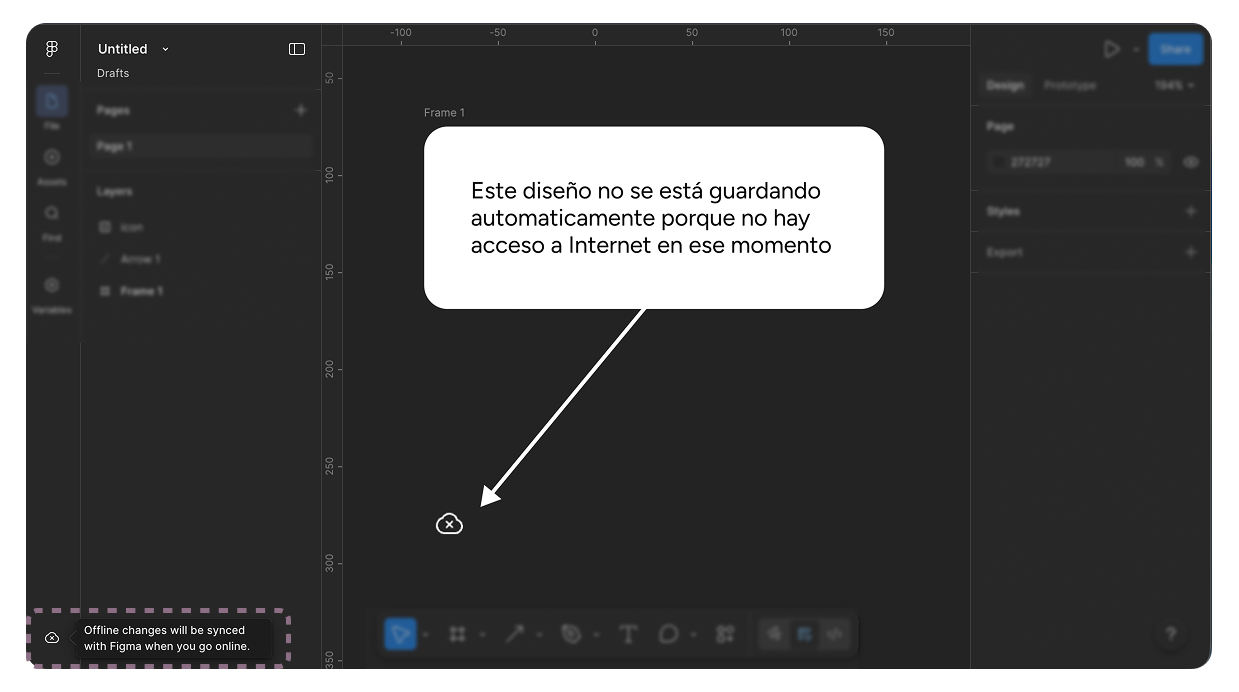The image size is (1239, 692).
Task: Click the blue Share button
Action: 1175,49
